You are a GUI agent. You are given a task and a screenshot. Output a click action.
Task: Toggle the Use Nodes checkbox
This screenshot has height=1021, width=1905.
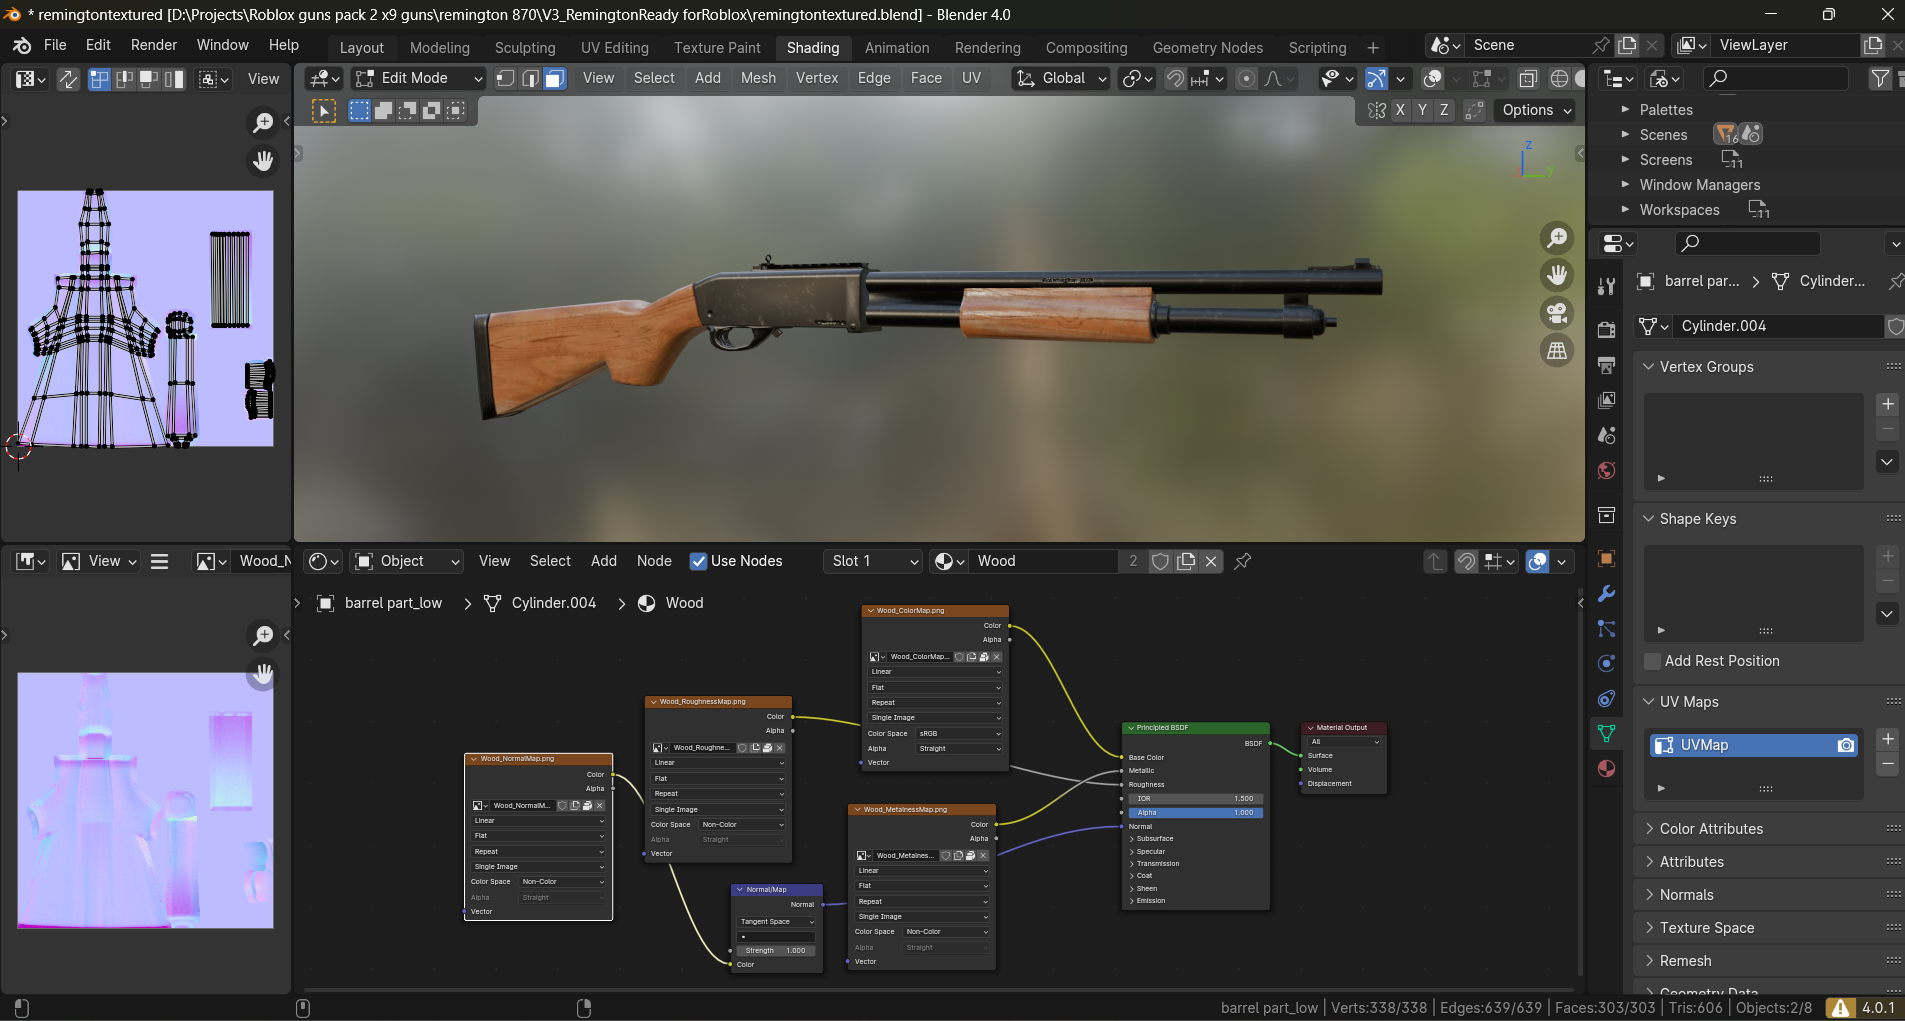pyautogui.click(x=699, y=561)
